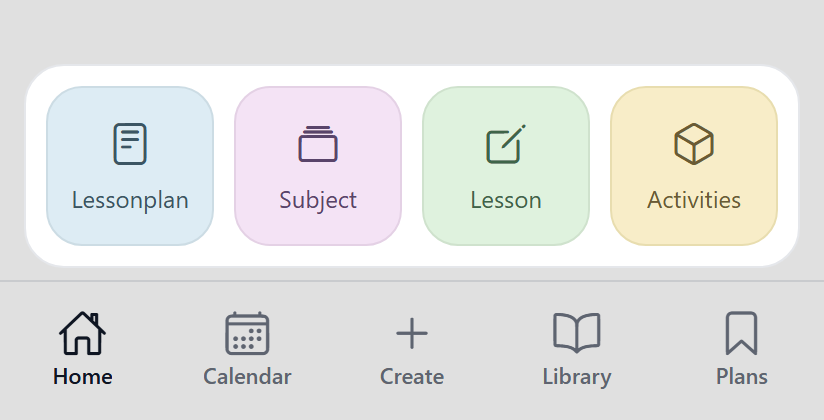This screenshot has width=824, height=420.
Task: Open the Plans tab label
Action: click(741, 377)
